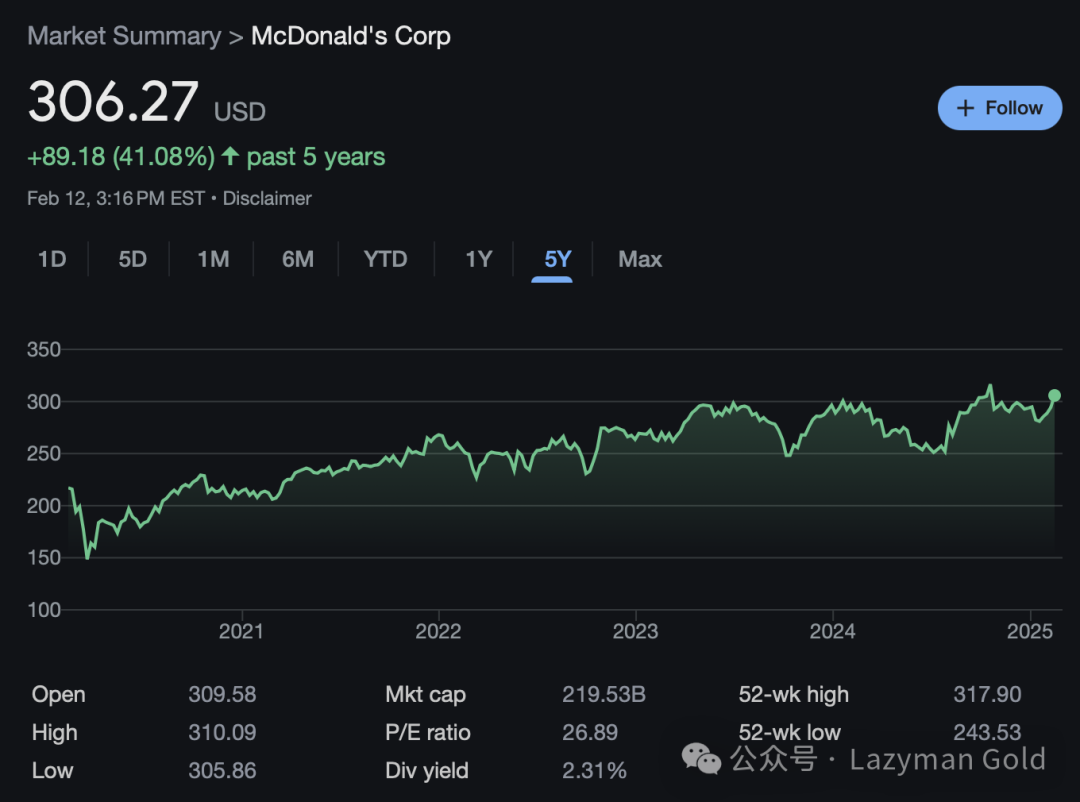The width and height of the screenshot is (1080, 802).
Task: Click the 250 y-axis label
Action: coord(44,453)
